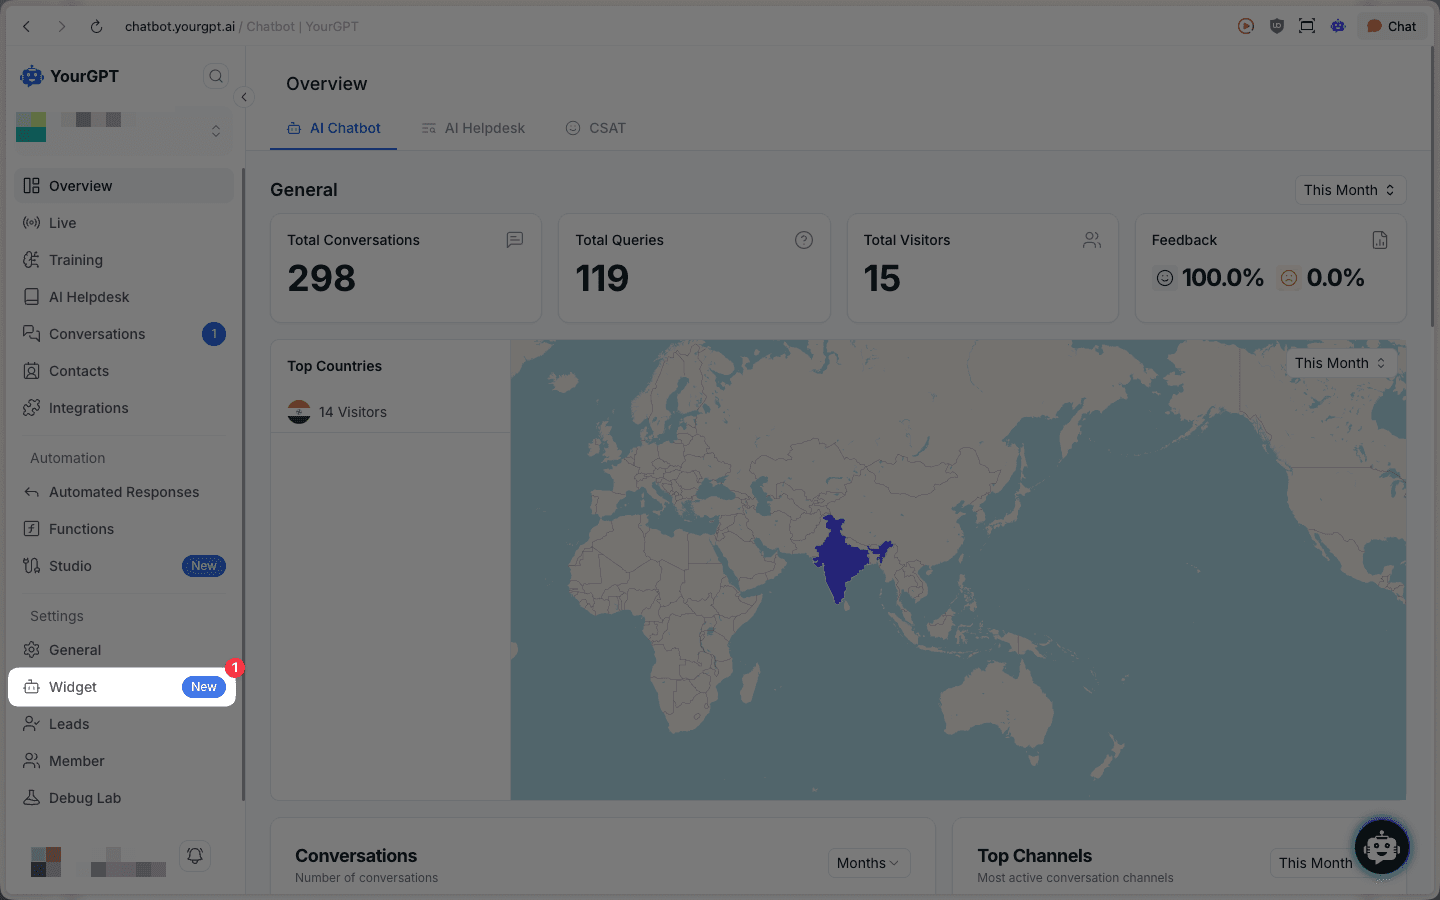Viewport: 1440px width, 900px height.
Task: Click the sidebar search icon
Action: [215, 76]
